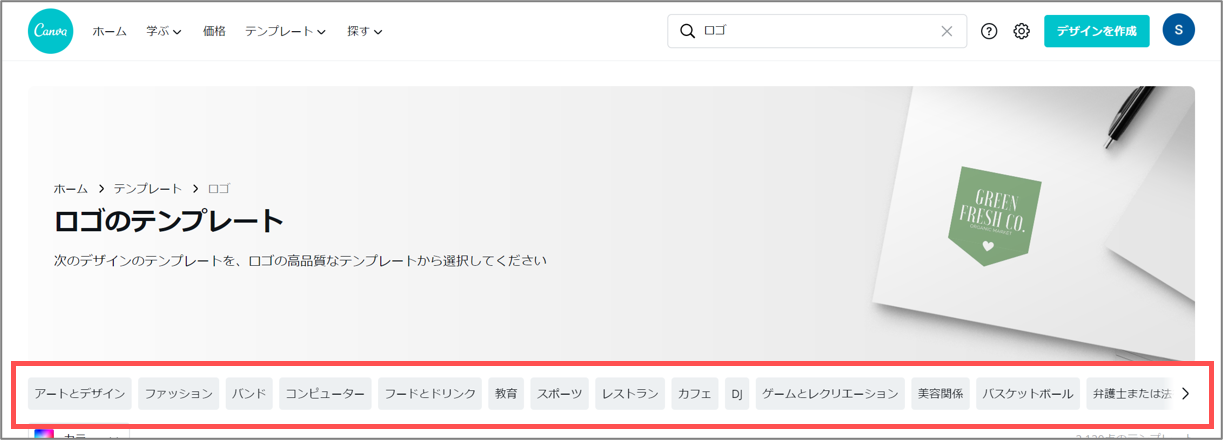
Task: Open the 価格 page
Action: coord(214,31)
